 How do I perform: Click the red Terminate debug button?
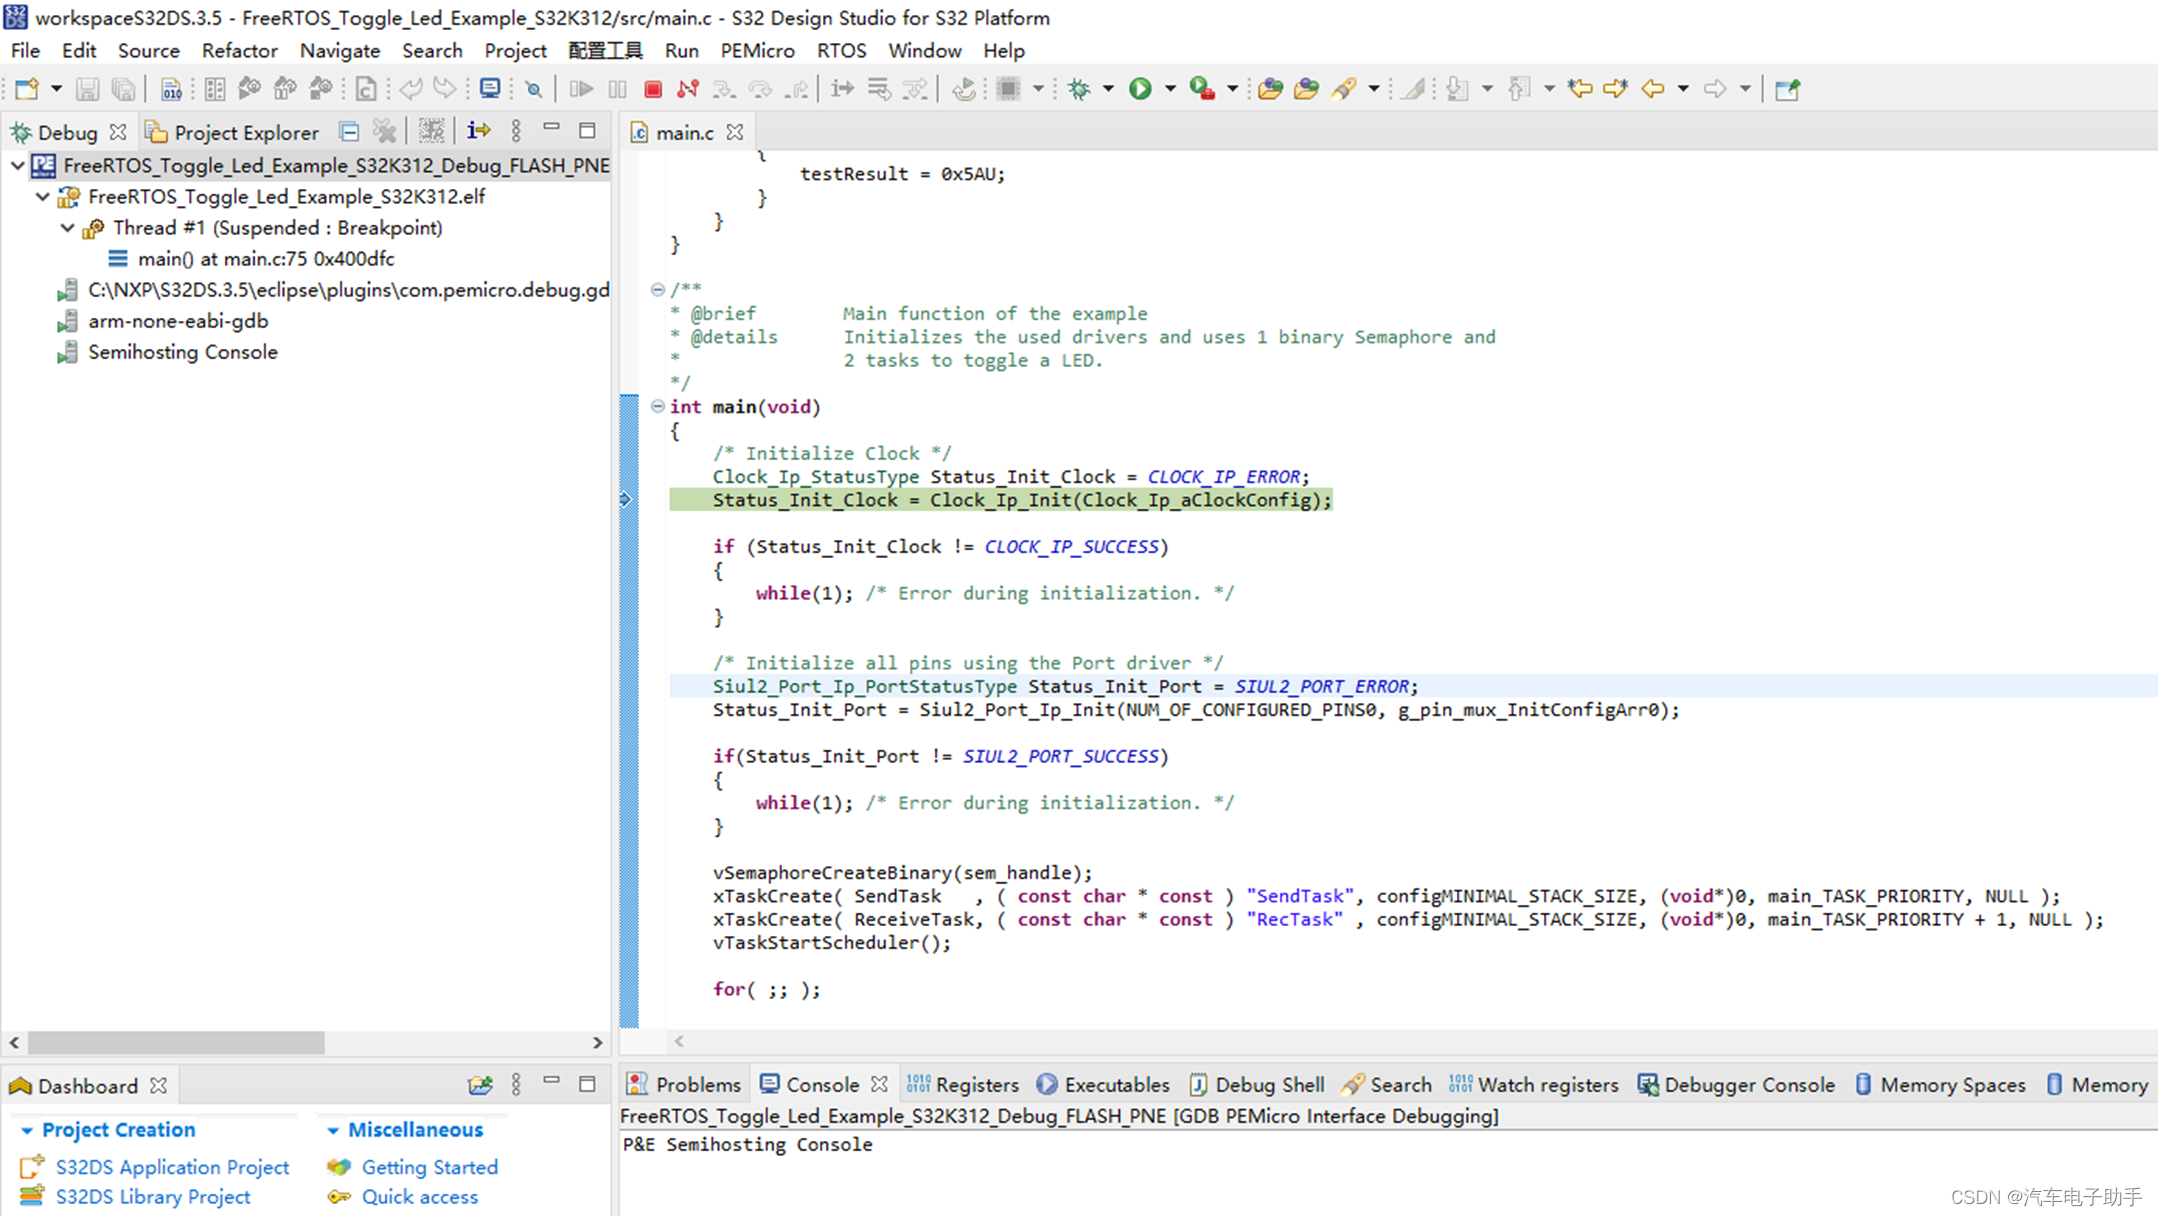[653, 89]
